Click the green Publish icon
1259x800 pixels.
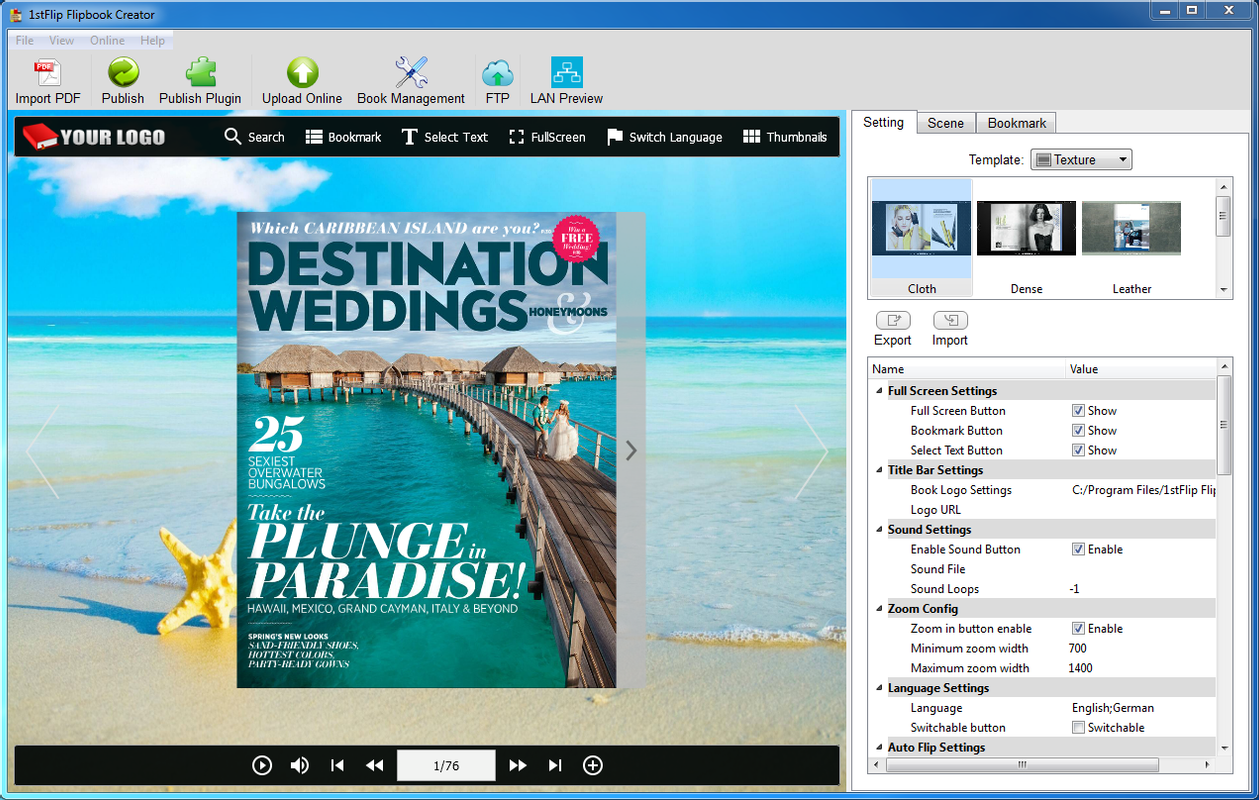click(123, 73)
